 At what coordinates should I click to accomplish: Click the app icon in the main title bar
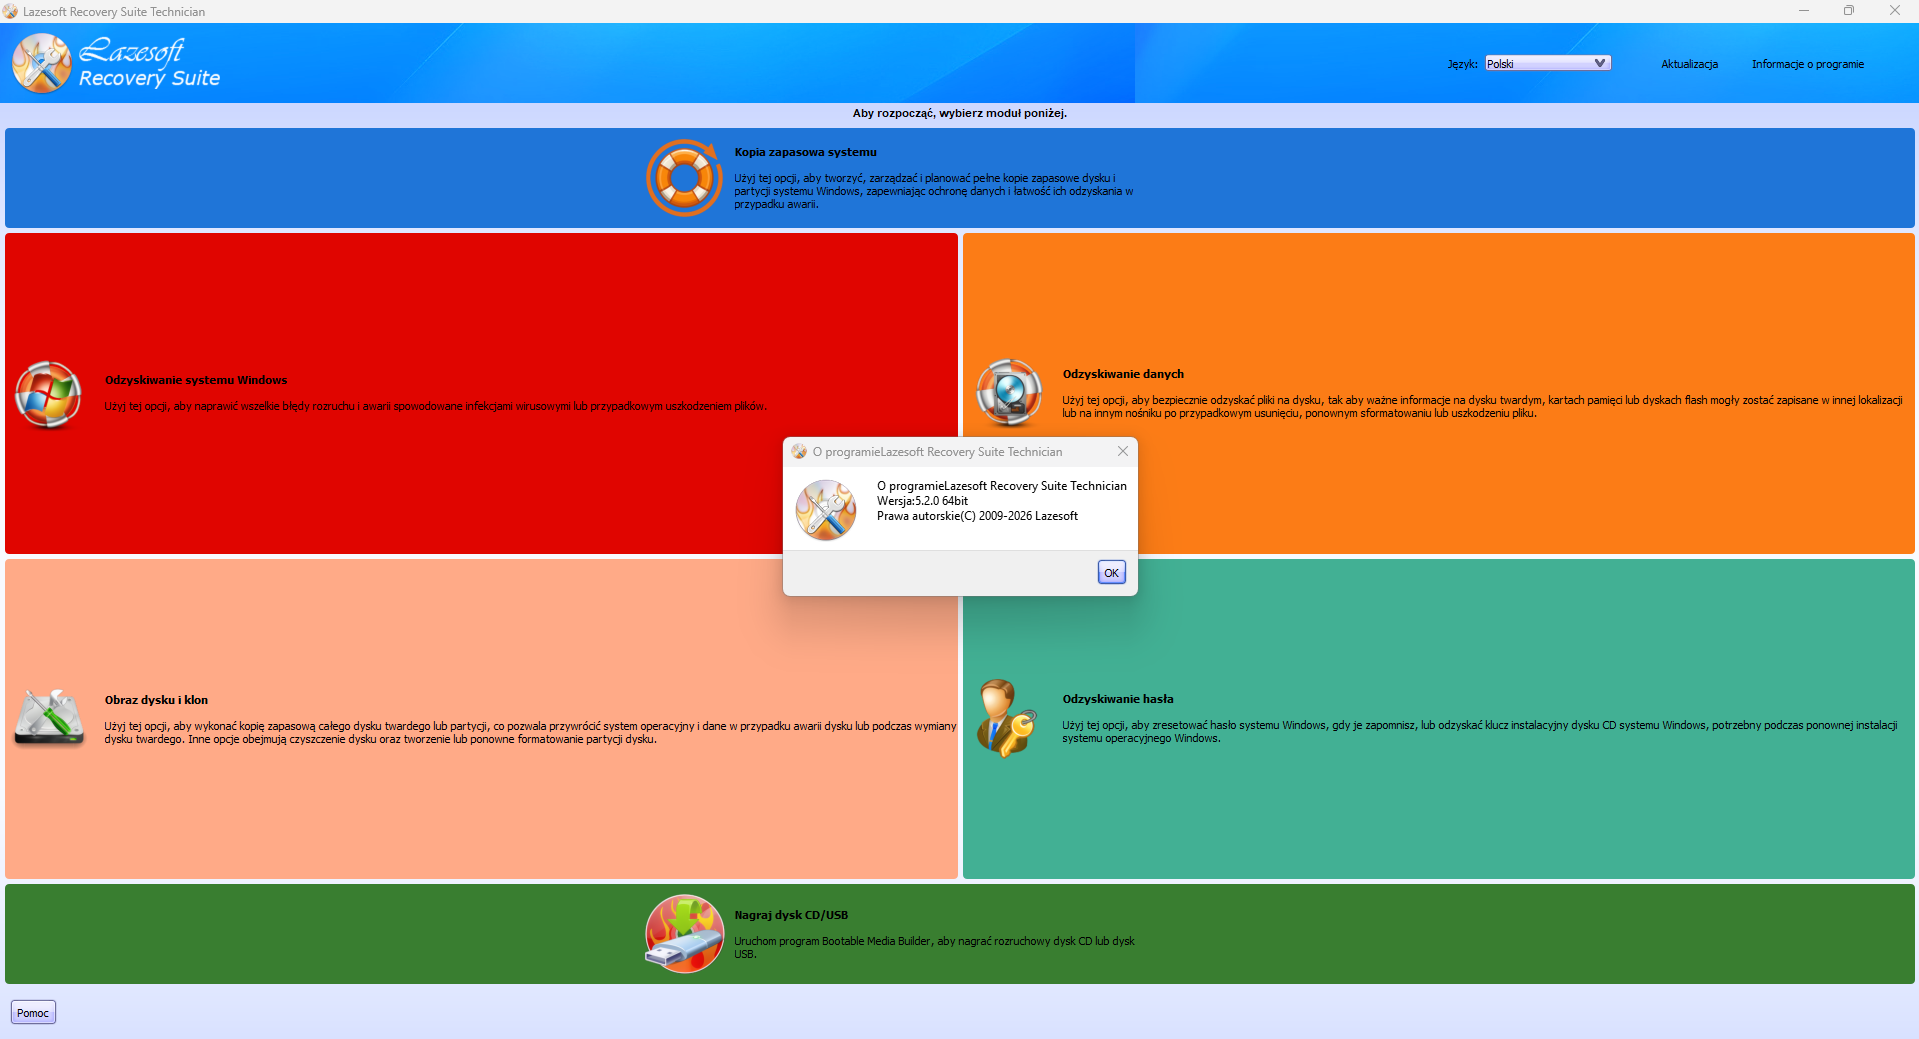(11, 12)
